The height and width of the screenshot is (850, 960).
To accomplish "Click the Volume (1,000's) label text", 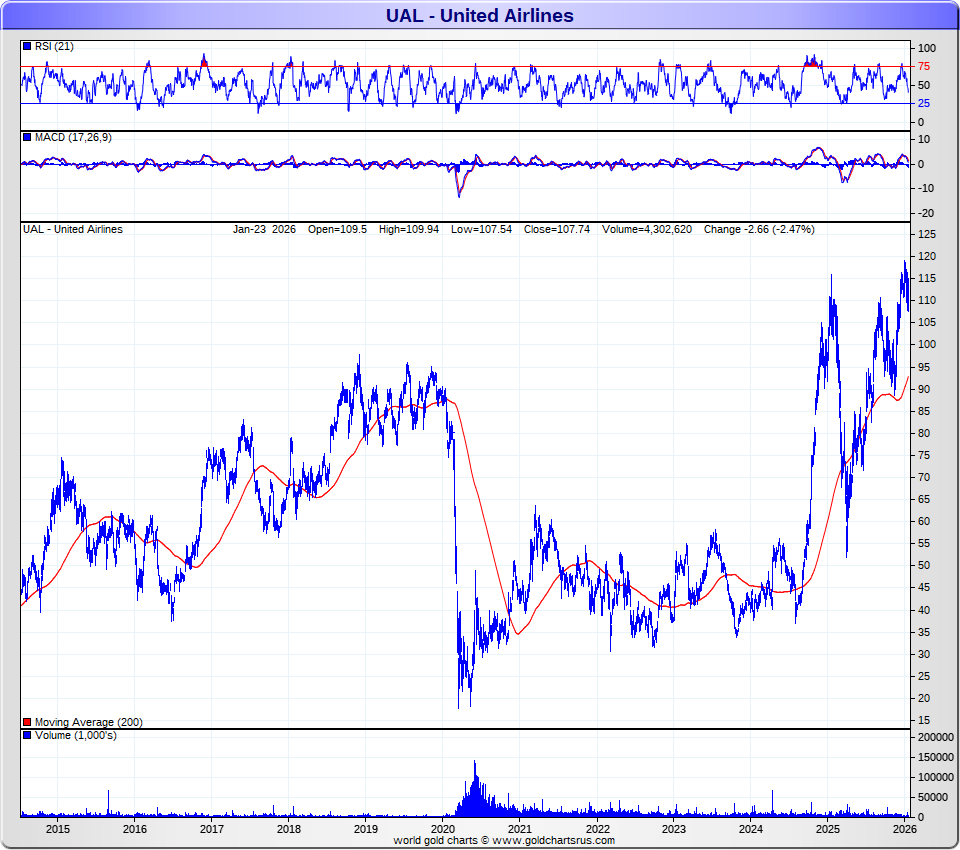I will (75, 735).
